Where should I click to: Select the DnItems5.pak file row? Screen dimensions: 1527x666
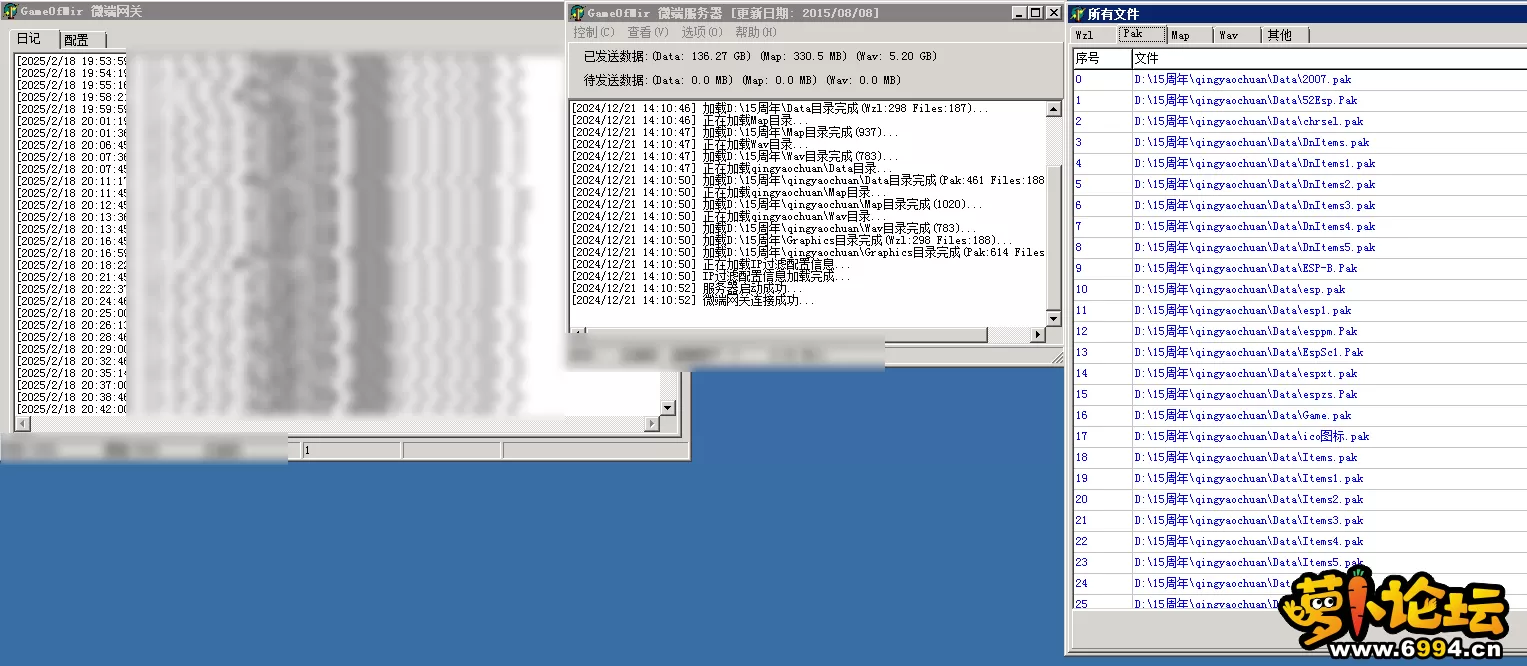(1298, 247)
